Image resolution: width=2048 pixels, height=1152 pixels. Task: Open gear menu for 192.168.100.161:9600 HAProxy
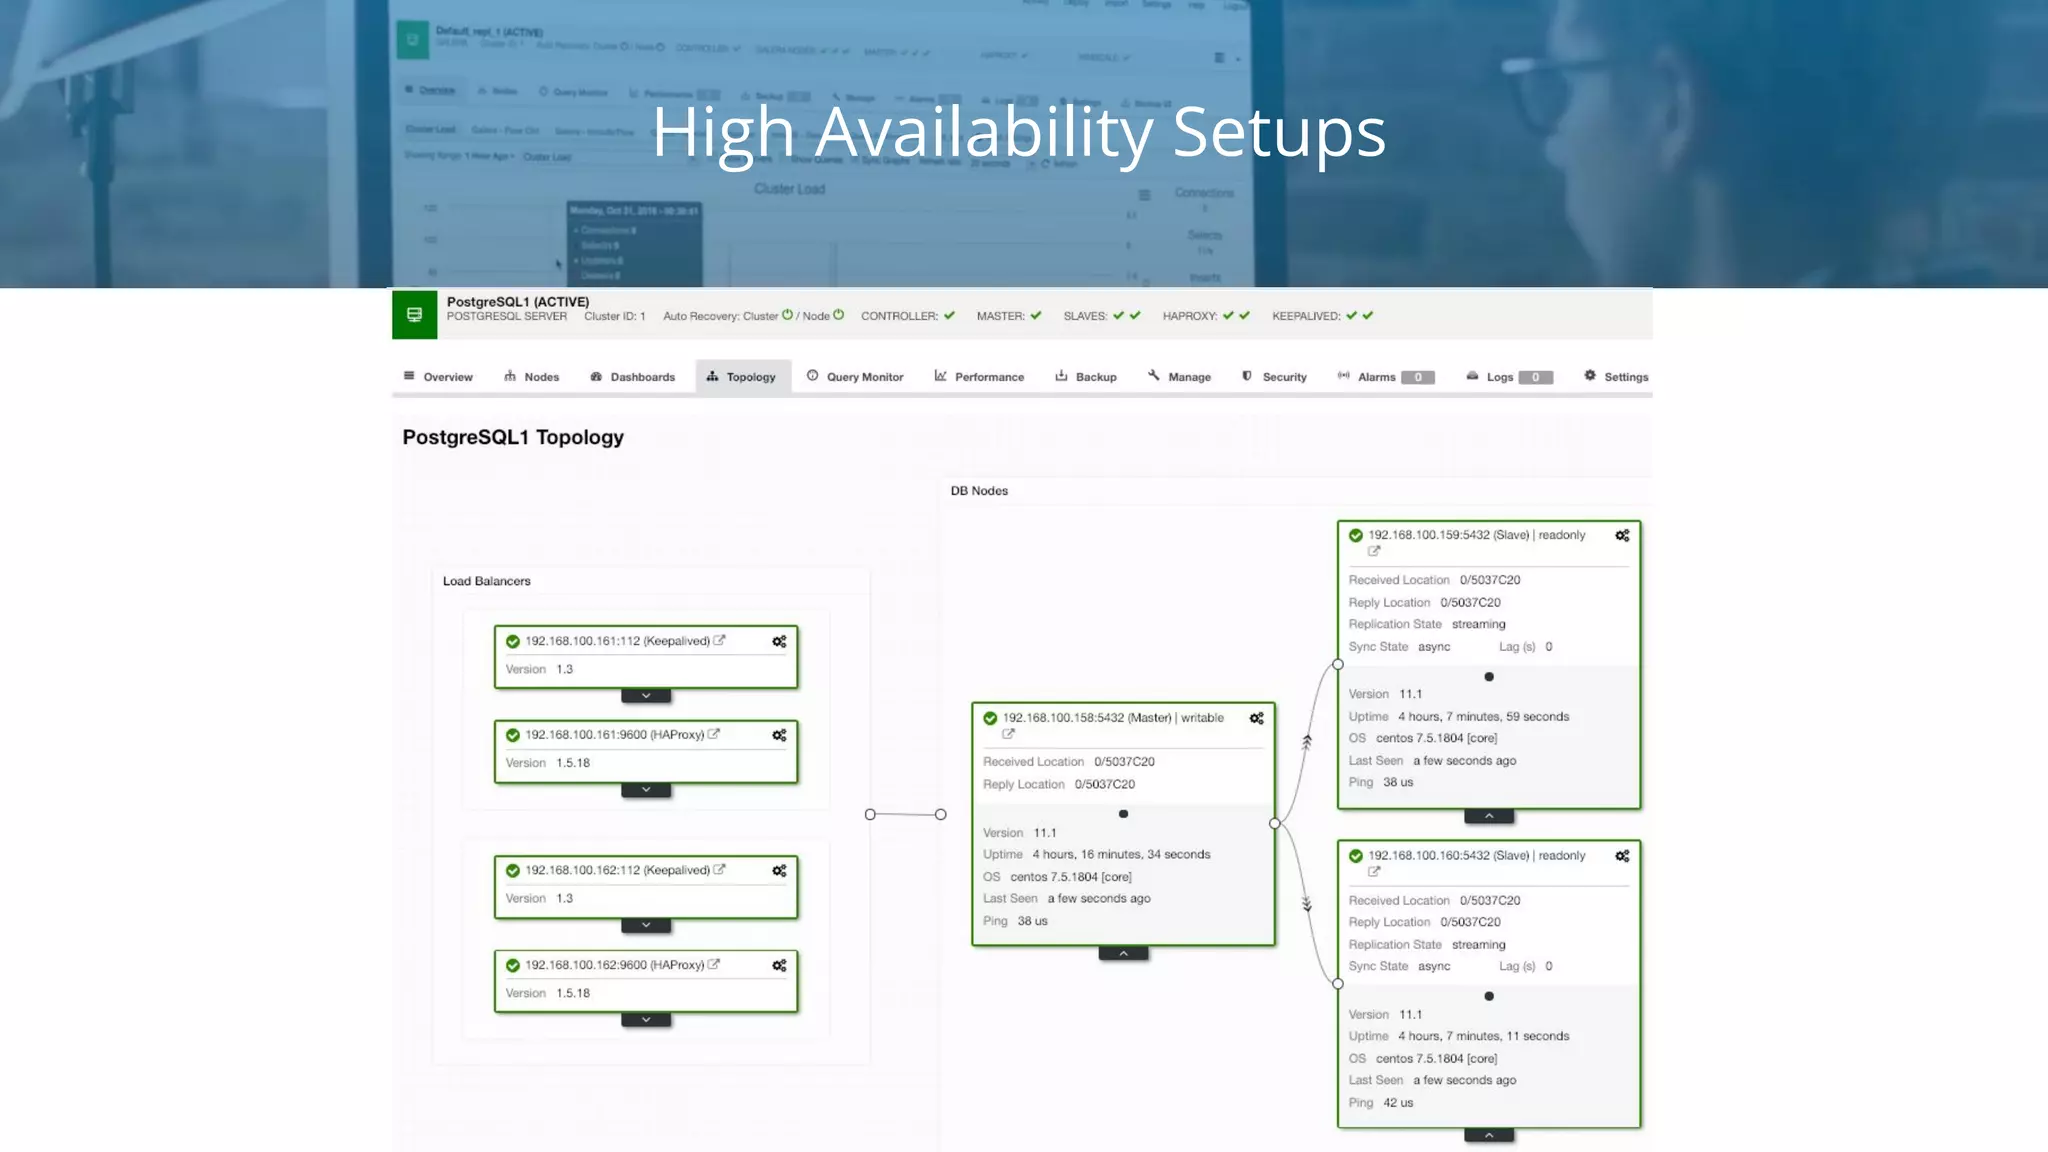click(779, 735)
